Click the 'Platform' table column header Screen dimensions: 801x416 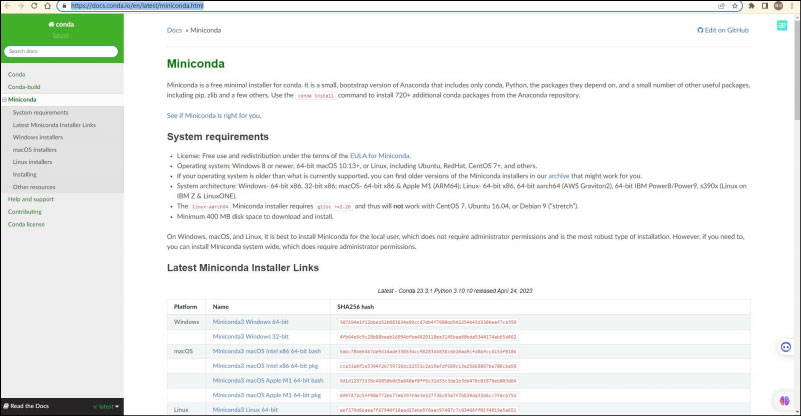click(185, 307)
